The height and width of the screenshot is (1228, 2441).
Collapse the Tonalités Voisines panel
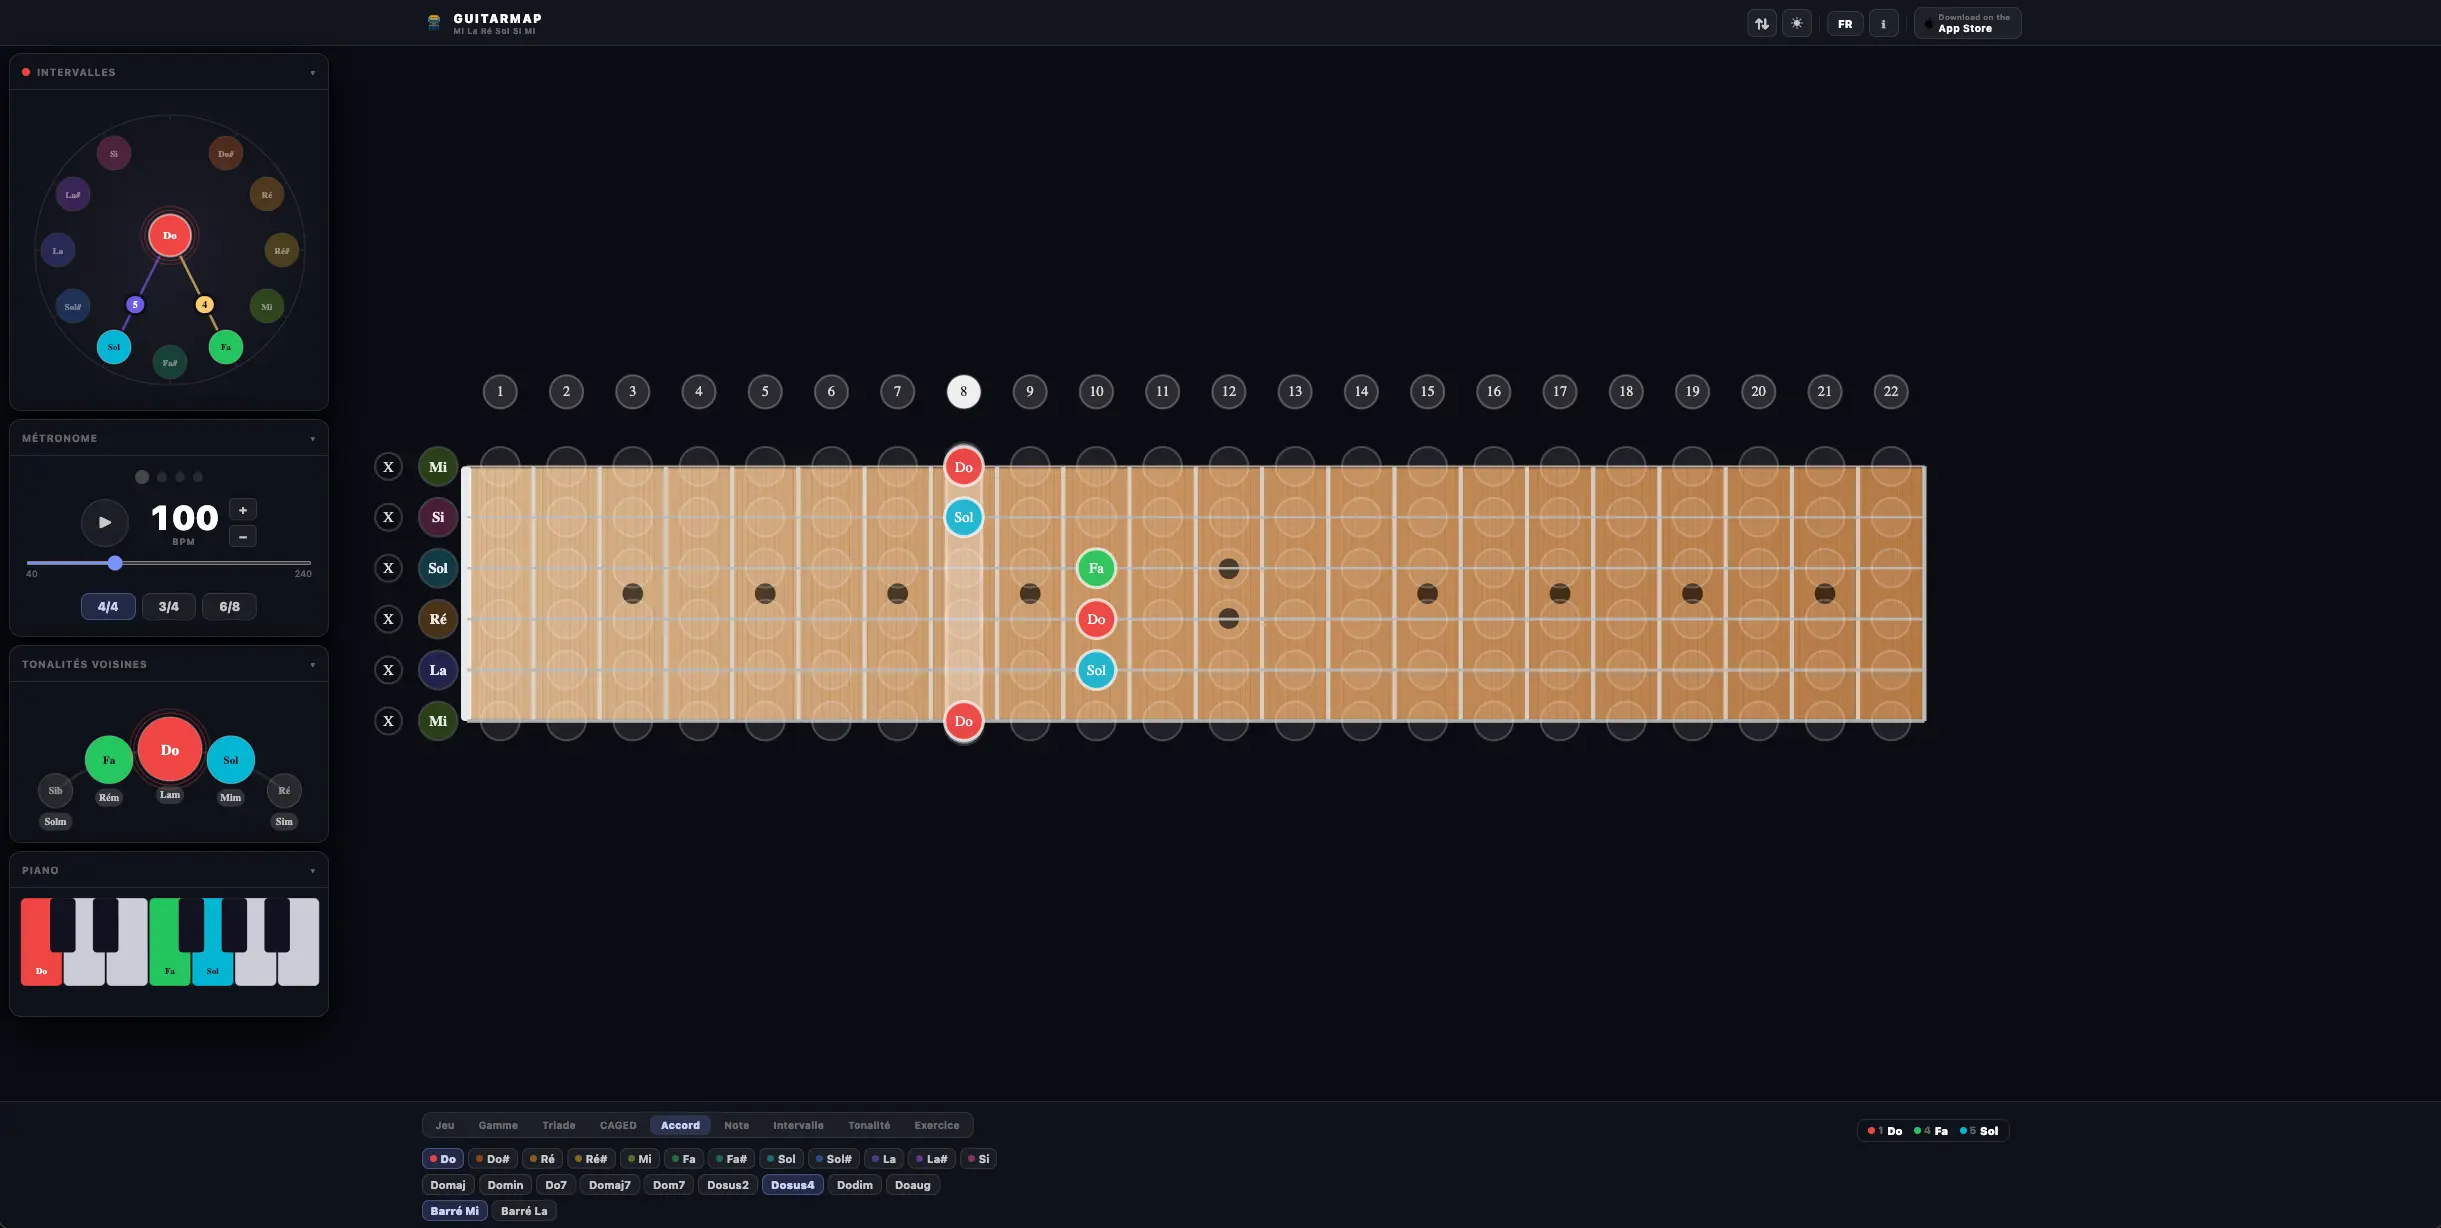click(312, 665)
